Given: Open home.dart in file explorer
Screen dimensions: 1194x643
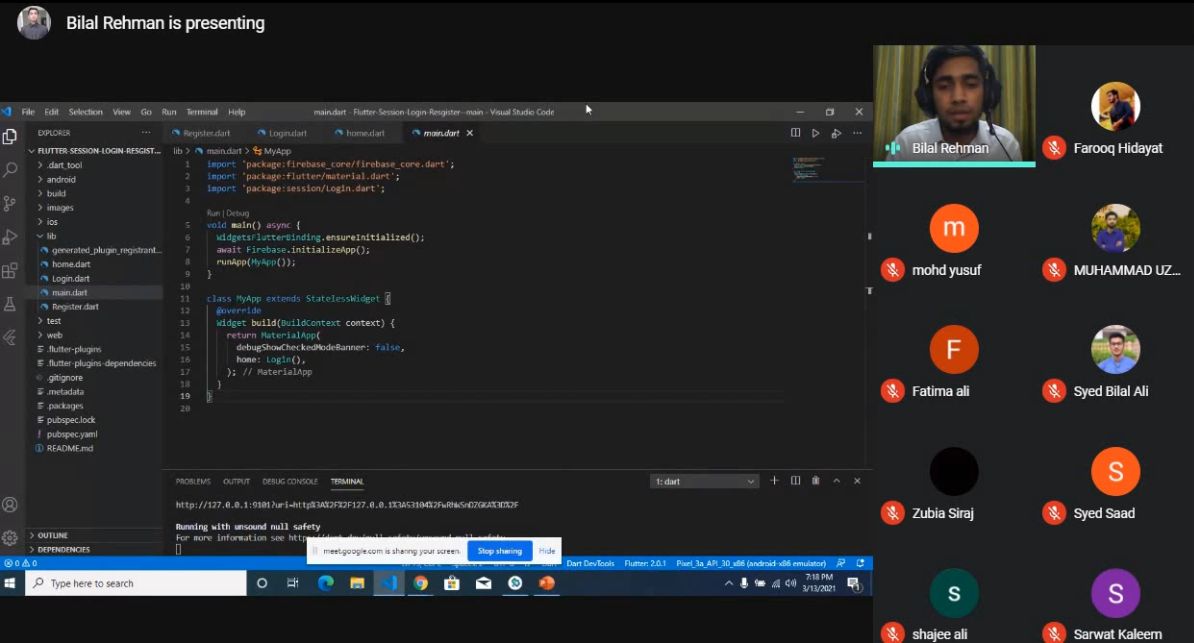Looking at the screenshot, I should [x=71, y=264].
